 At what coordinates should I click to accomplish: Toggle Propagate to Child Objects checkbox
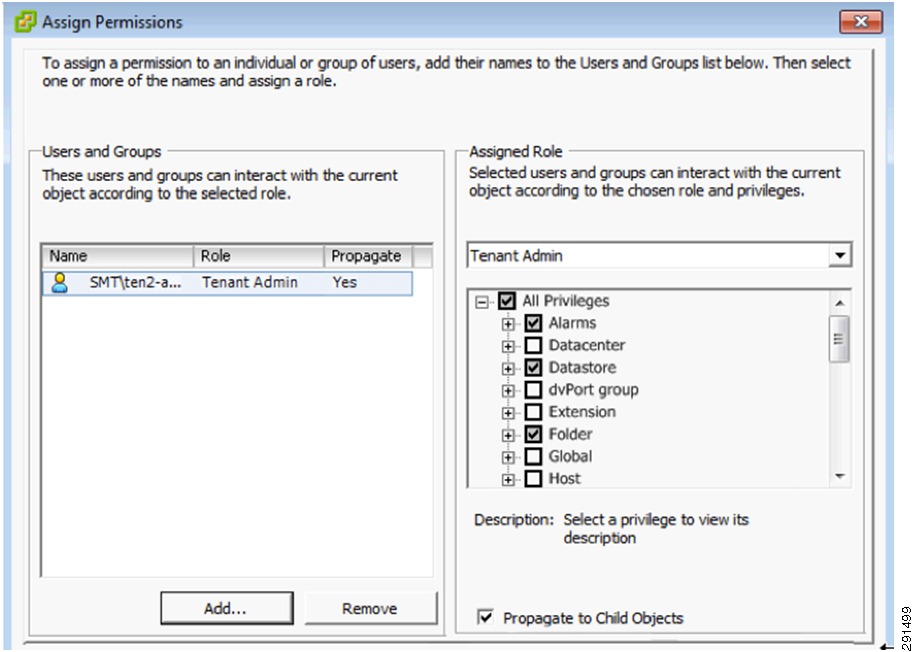[x=485, y=617]
